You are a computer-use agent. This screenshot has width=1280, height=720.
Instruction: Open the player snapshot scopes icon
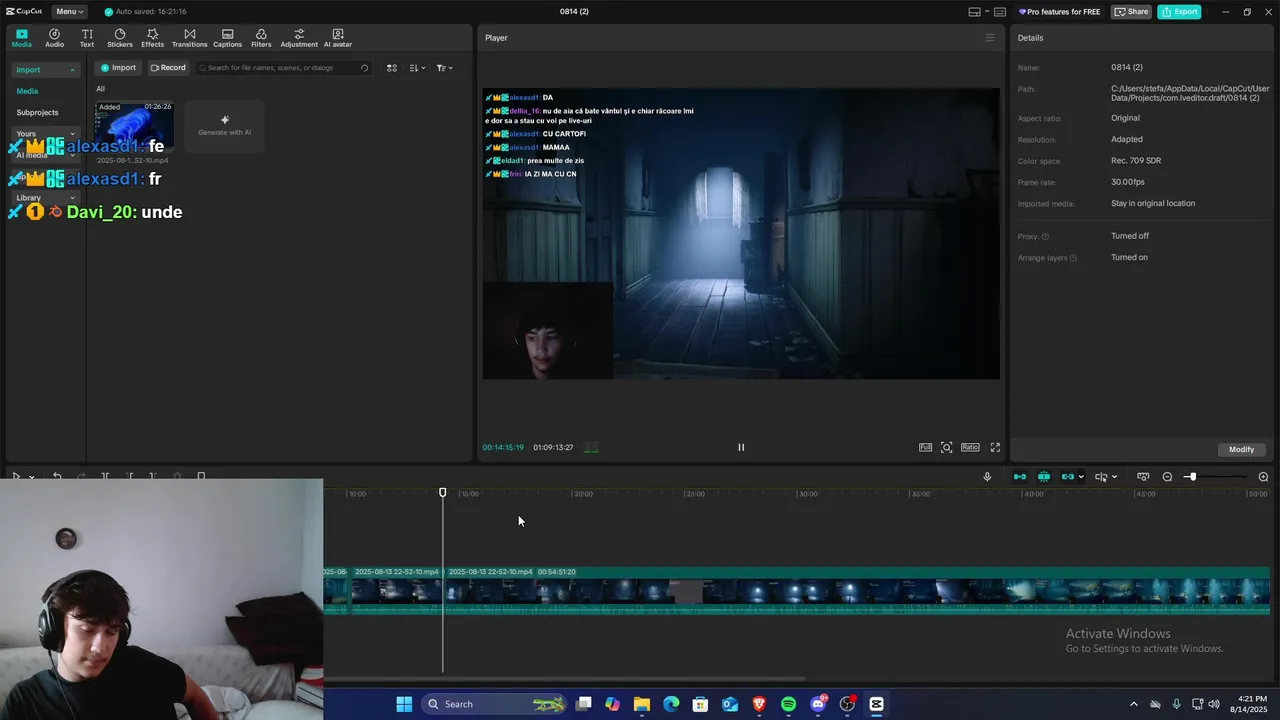[947, 447]
